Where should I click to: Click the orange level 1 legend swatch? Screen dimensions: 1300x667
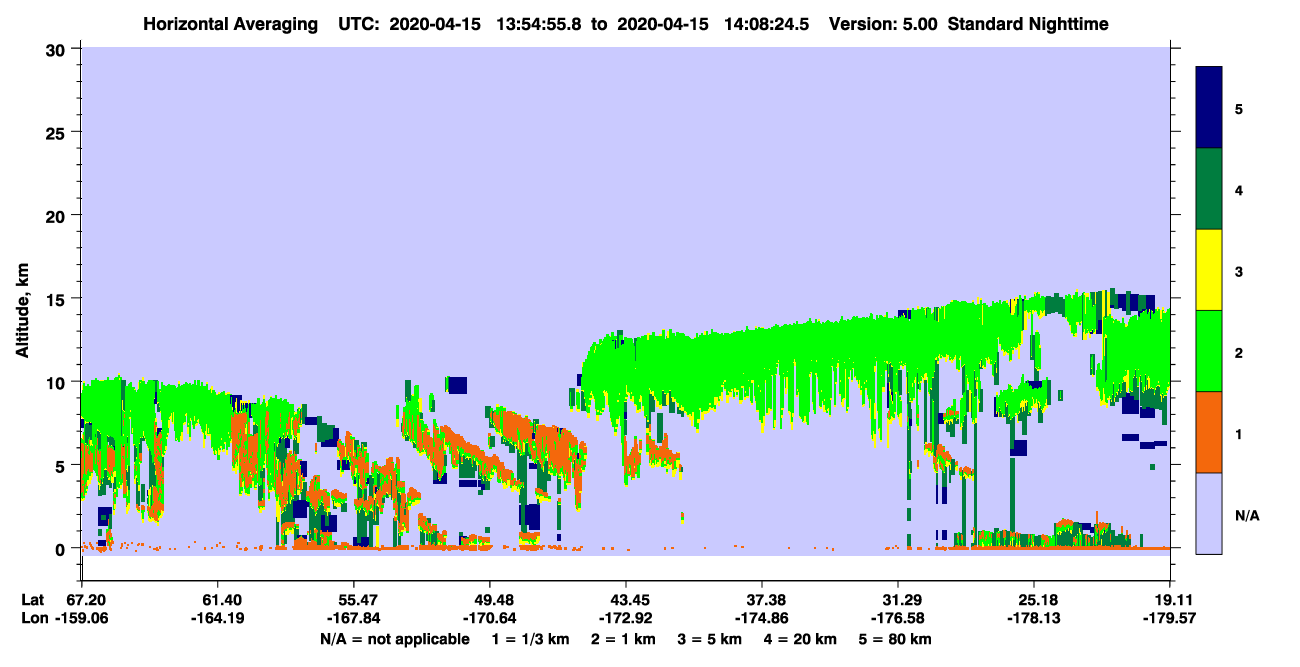[x=1209, y=432]
